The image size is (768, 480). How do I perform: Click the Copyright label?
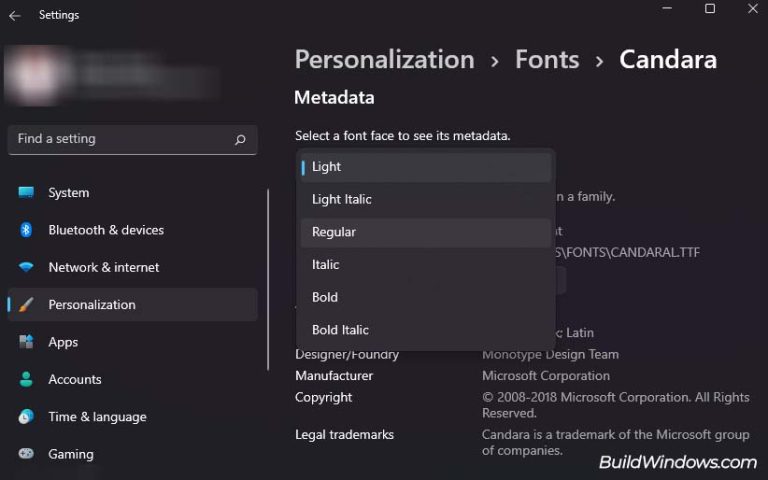point(323,397)
